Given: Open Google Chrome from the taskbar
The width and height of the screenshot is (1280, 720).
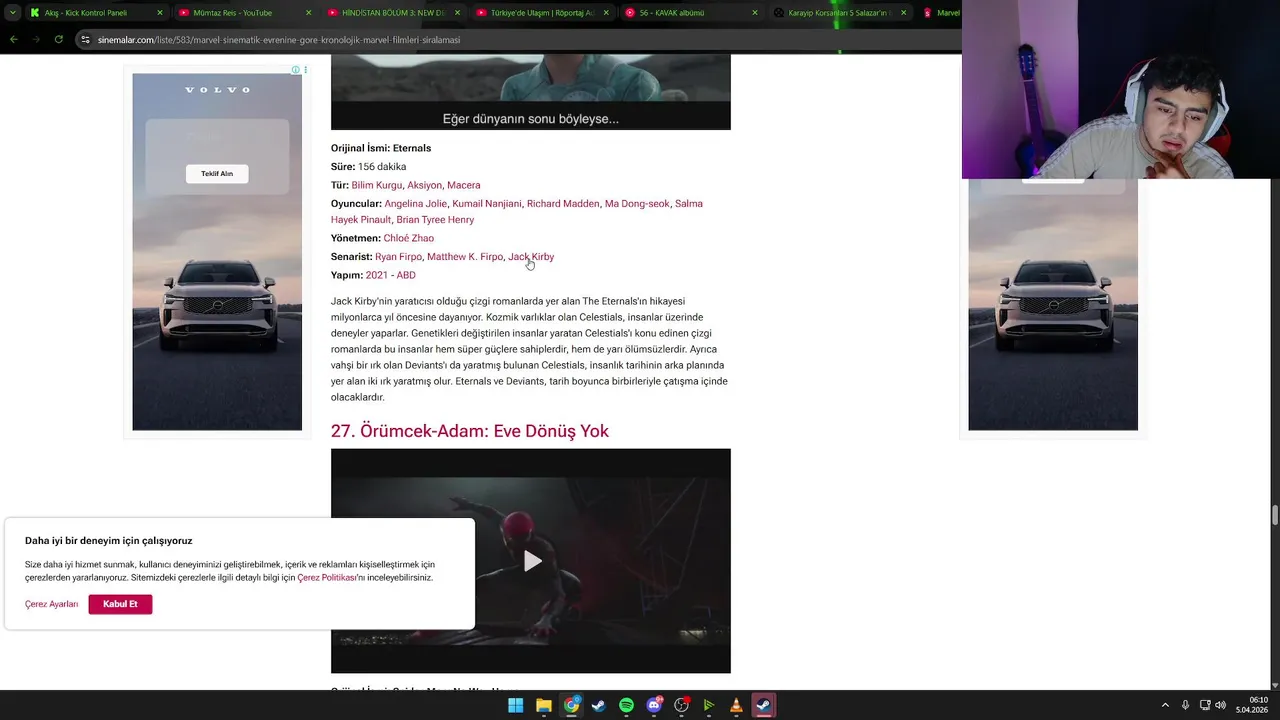Looking at the screenshot, I should click(x=571, y=705).
